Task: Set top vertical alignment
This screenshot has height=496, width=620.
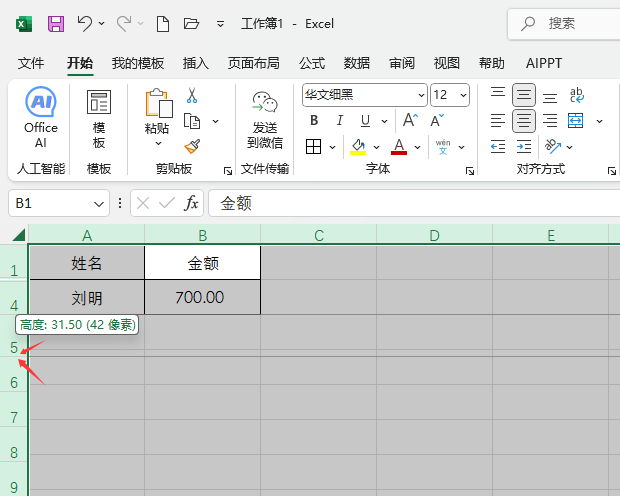Action: [x=498, y=95]
